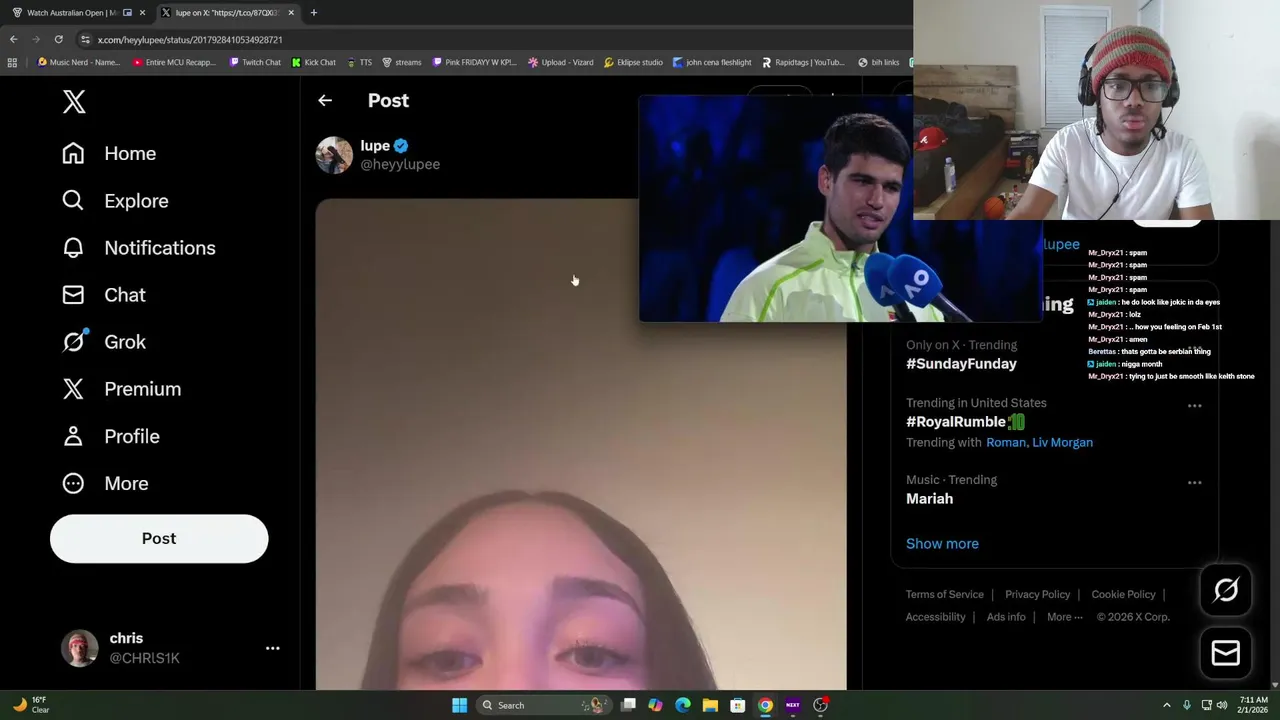Open the Eklipse studio bookmark
This screenshot has height=720, width=1280.
point(633,62)
